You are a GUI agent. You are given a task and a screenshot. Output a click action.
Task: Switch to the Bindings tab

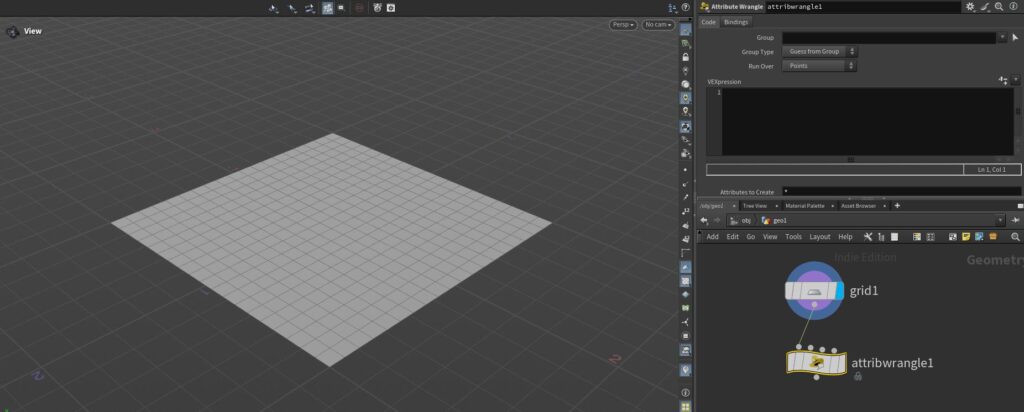(736, 21)
